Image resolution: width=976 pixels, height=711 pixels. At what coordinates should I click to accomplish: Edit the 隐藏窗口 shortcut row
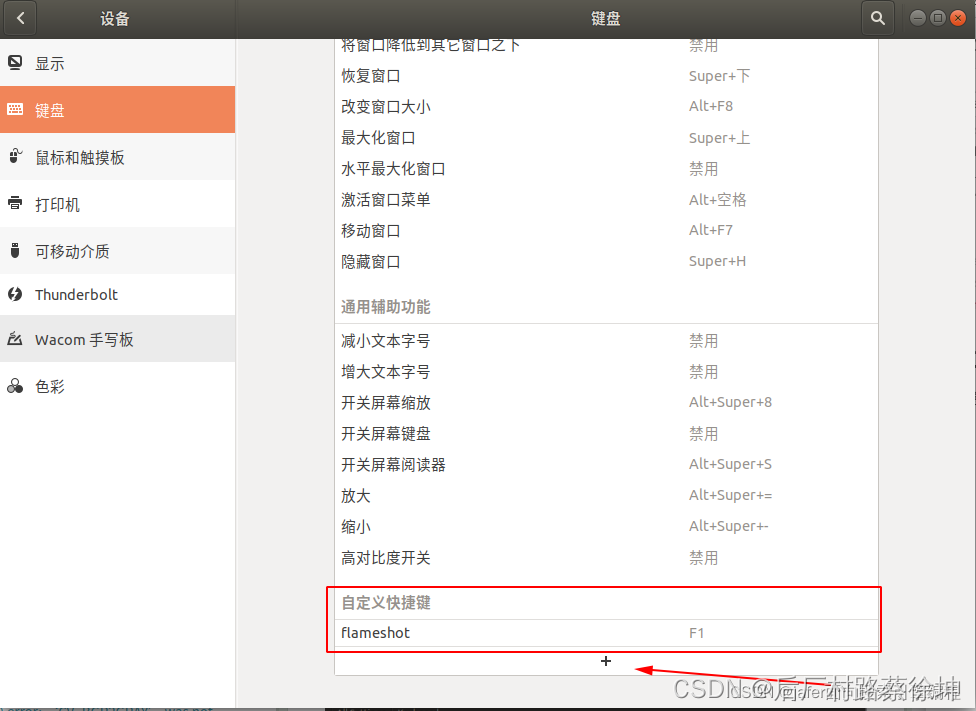pyautogui.click(x=606, y=261)
